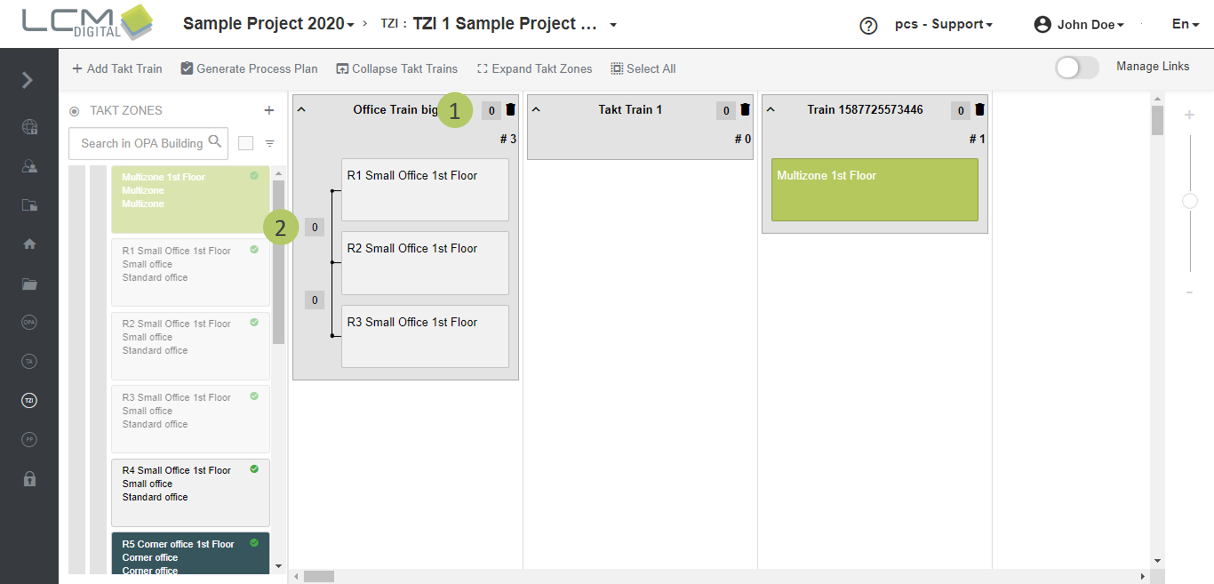Click the zoom slider handle
1214x584 pixels.
click(1190, 201)
